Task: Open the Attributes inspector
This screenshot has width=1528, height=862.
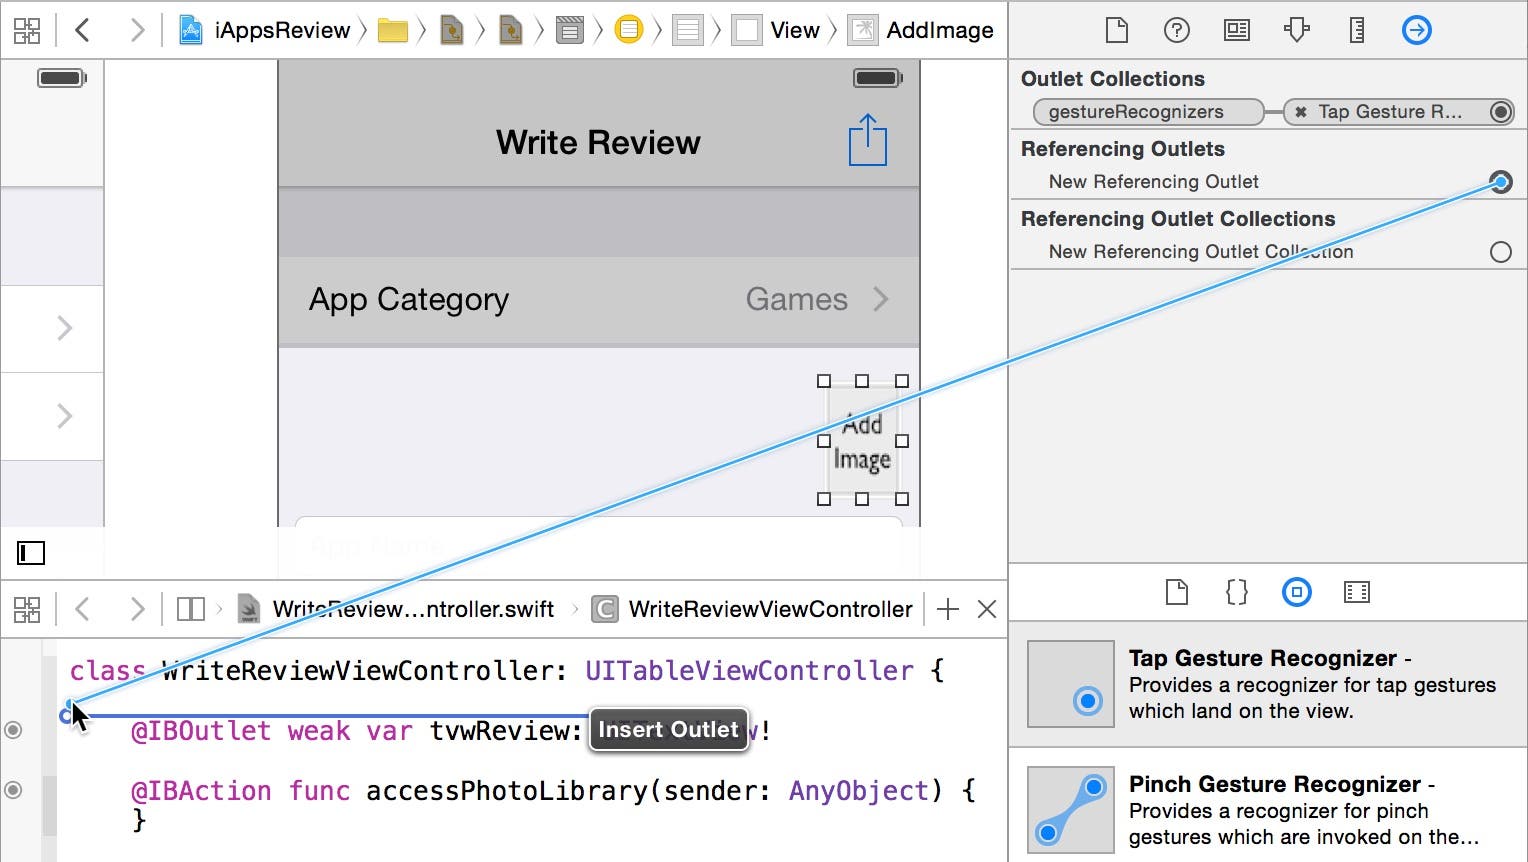Action: coord(1296,30)
